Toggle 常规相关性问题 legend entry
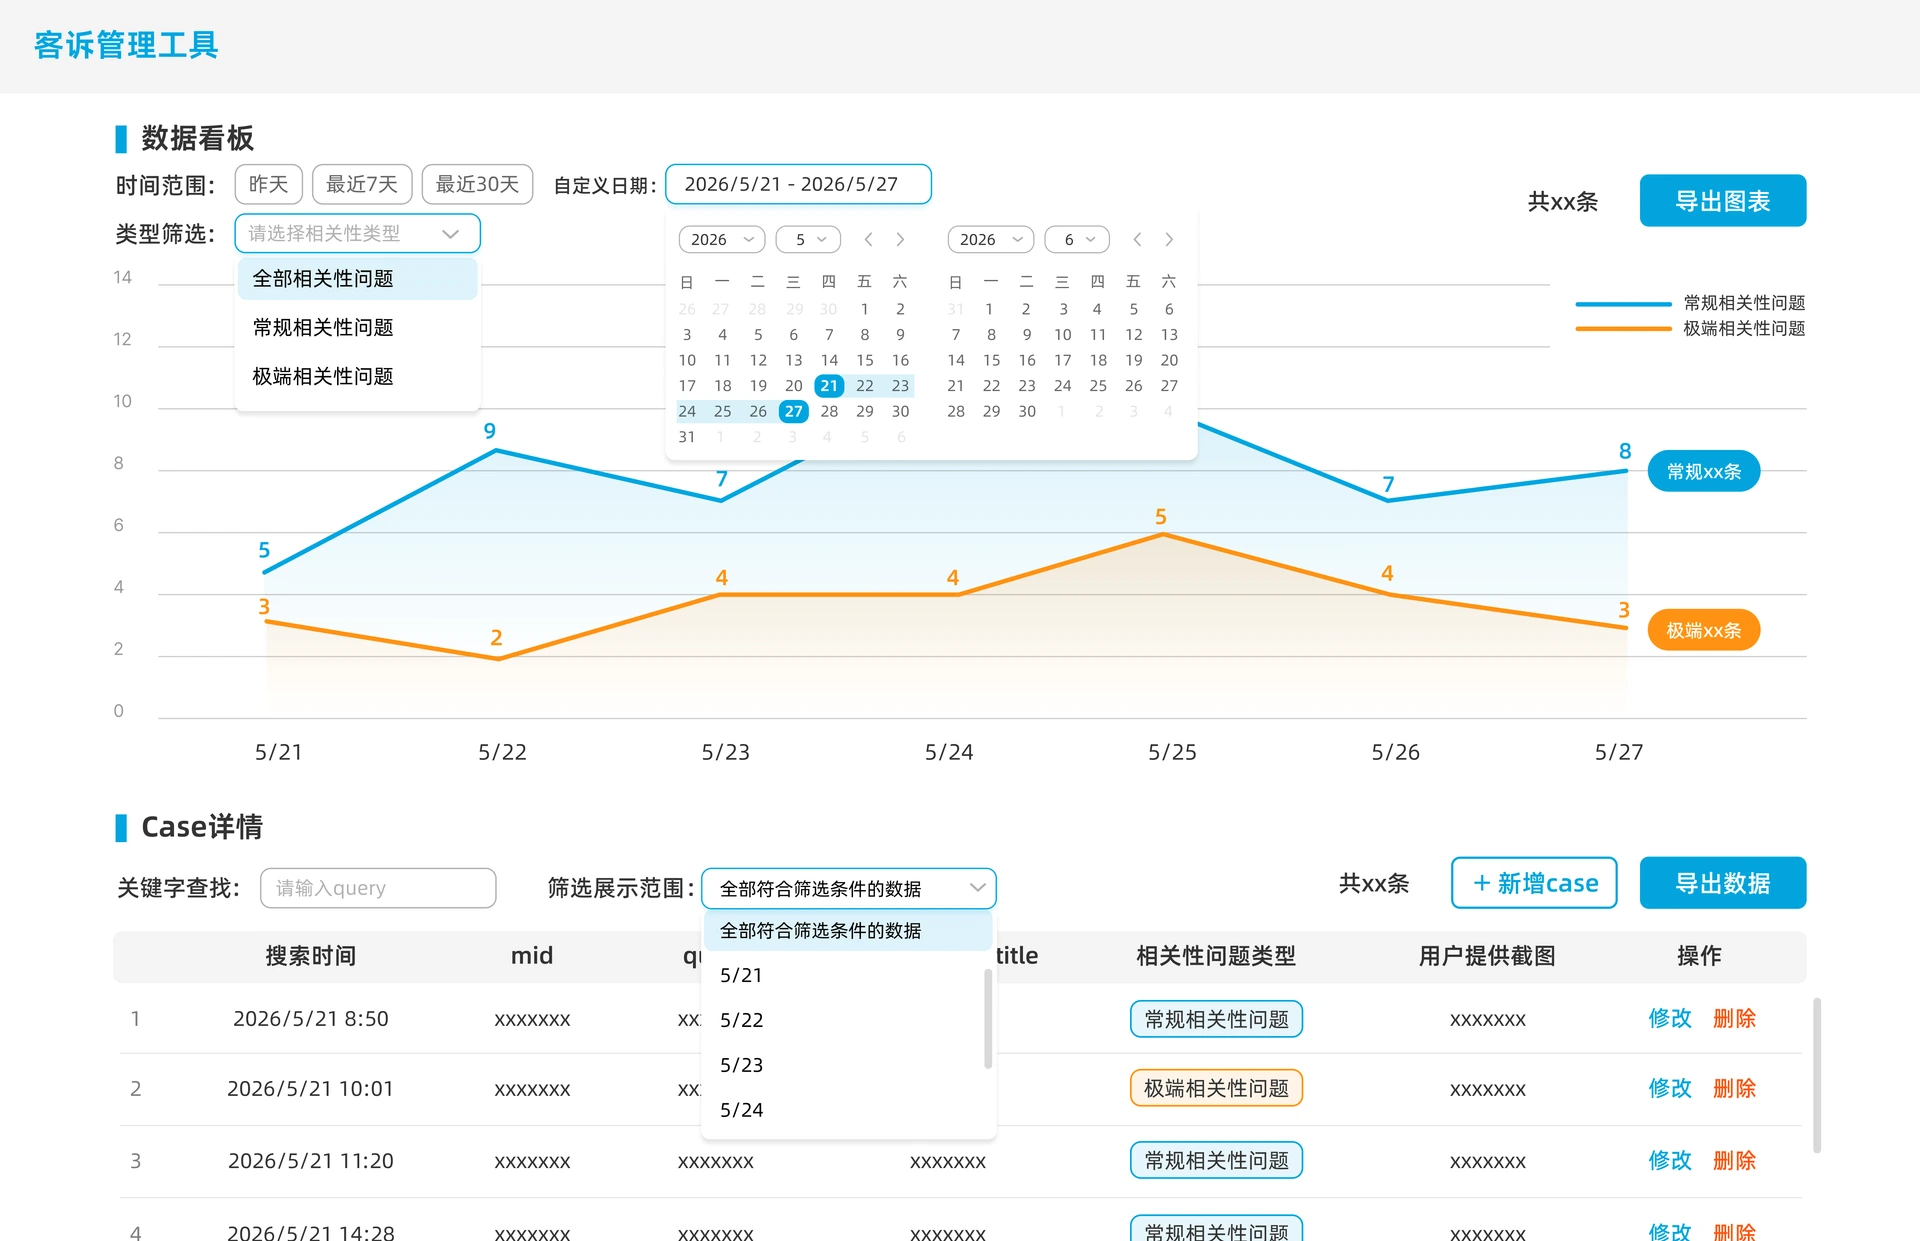The height and width of the screenshot is (1241, 1920). [1690, 303]
